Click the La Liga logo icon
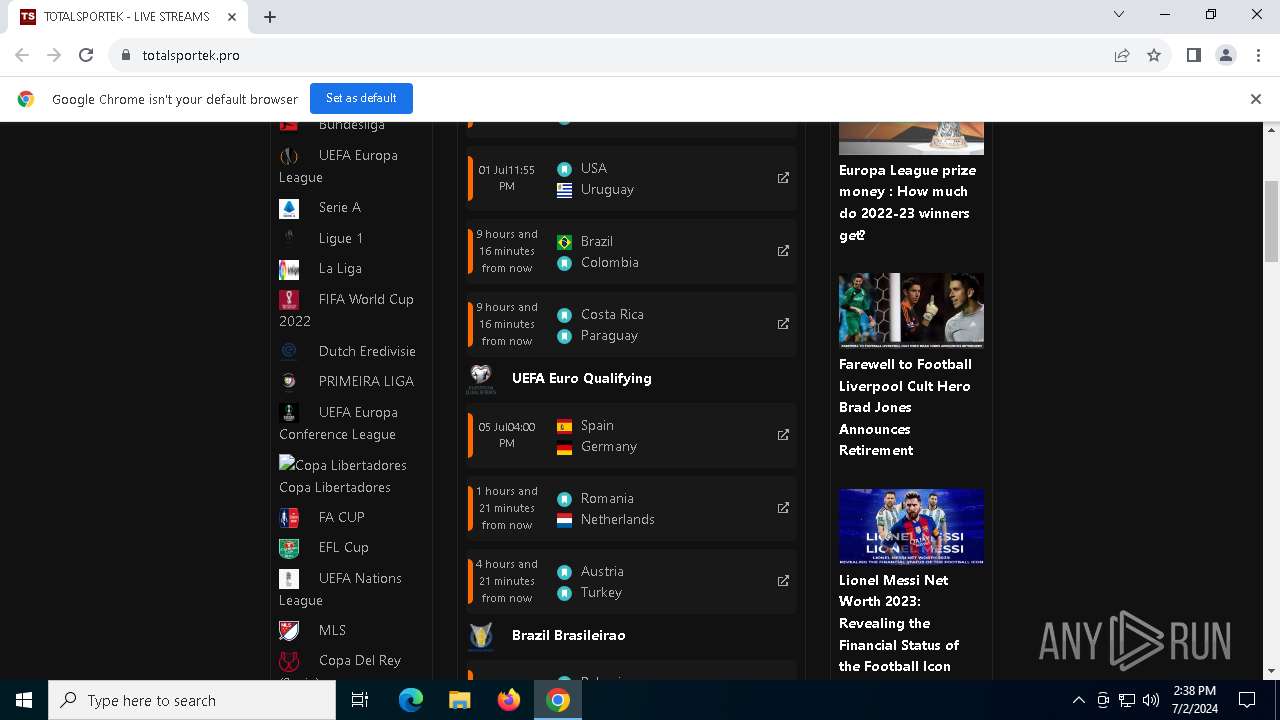Image resolution: width=1280 pixels, height=720 pixels. click(289, 269)
